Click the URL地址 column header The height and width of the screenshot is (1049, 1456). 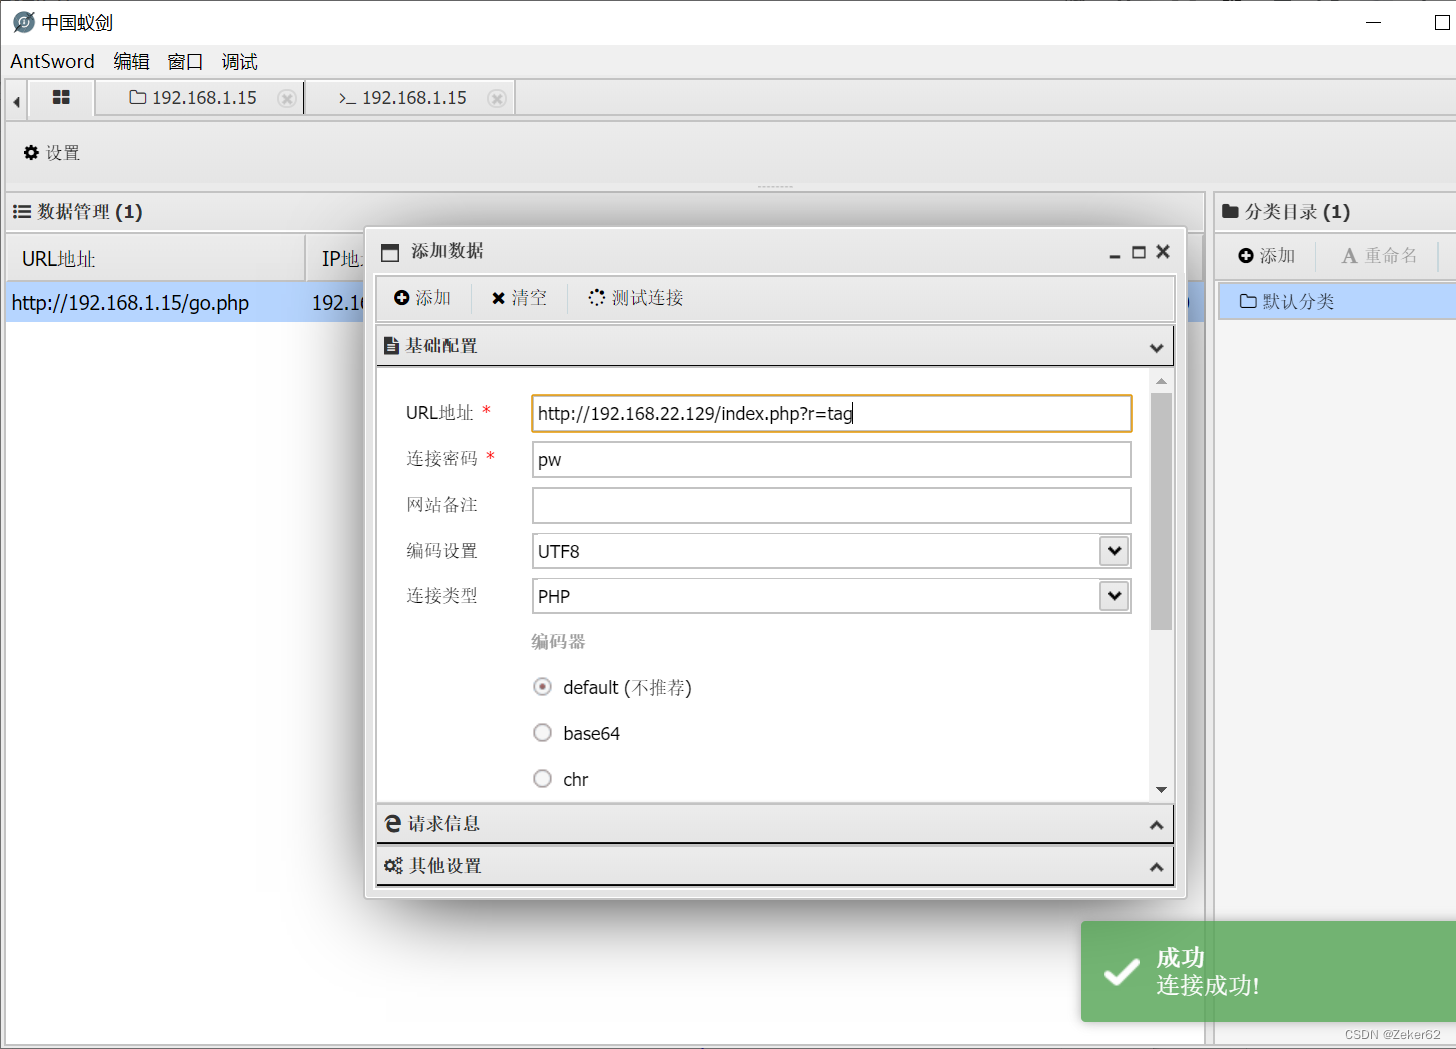click(x=155, y=259)
